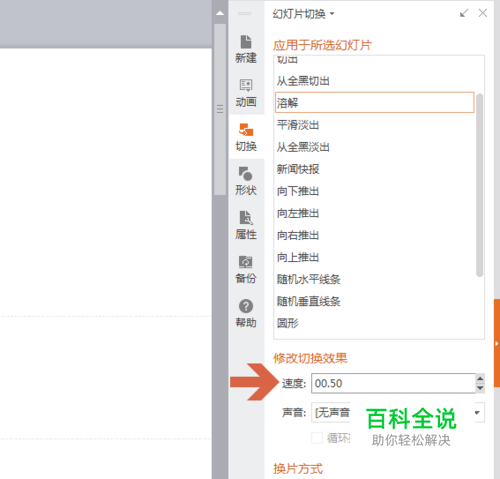
Task: Select the 向下推出 transition
Action: tap(375, 191)
